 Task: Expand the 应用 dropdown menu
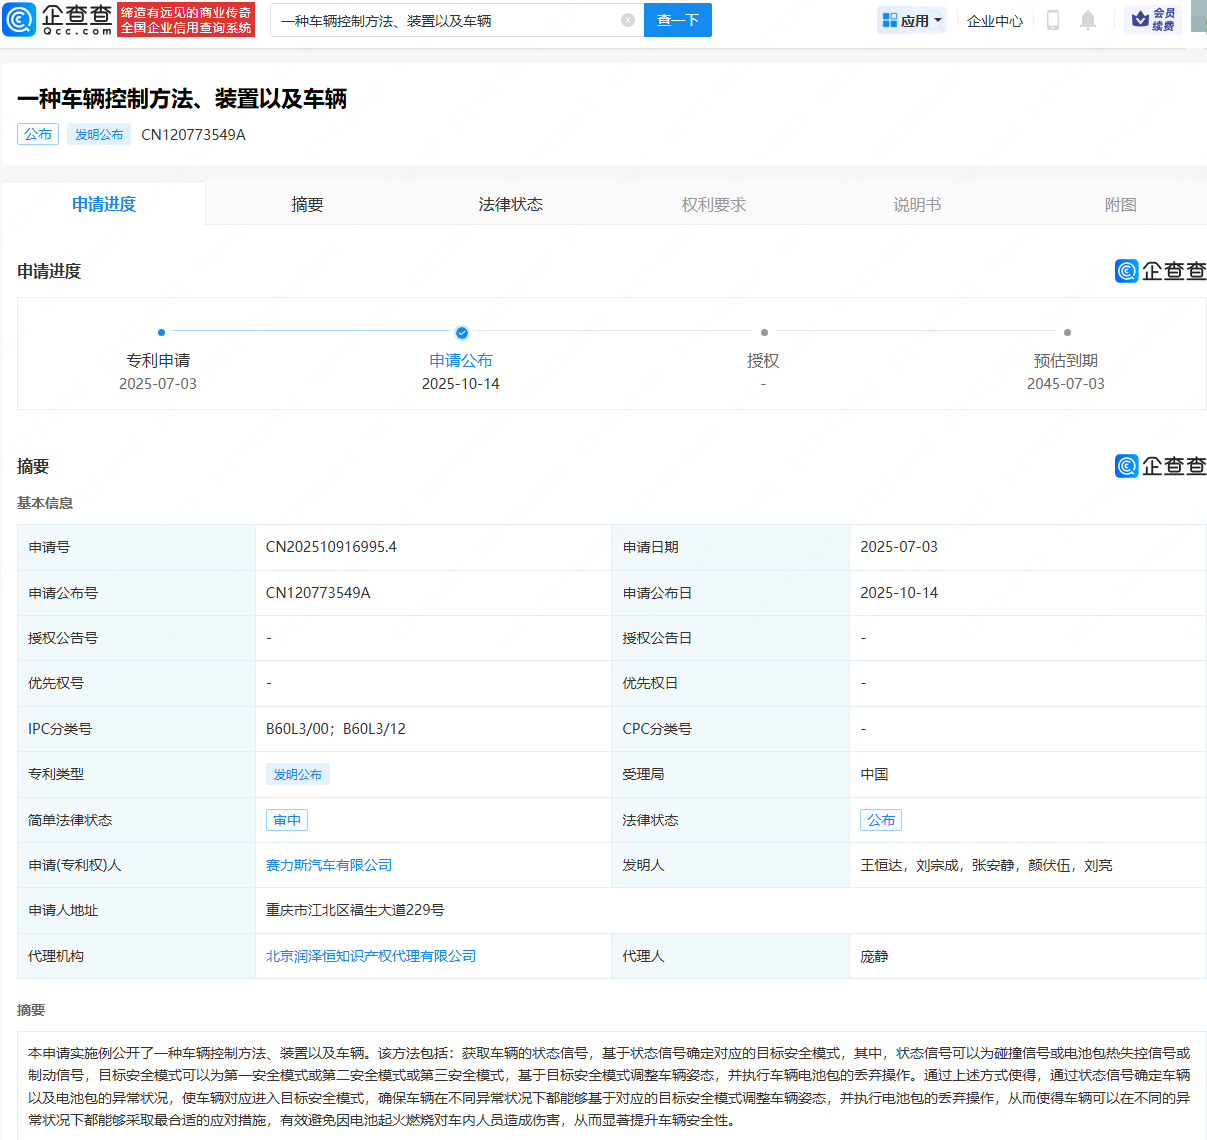pyautogui.click(x=912, y=20)
